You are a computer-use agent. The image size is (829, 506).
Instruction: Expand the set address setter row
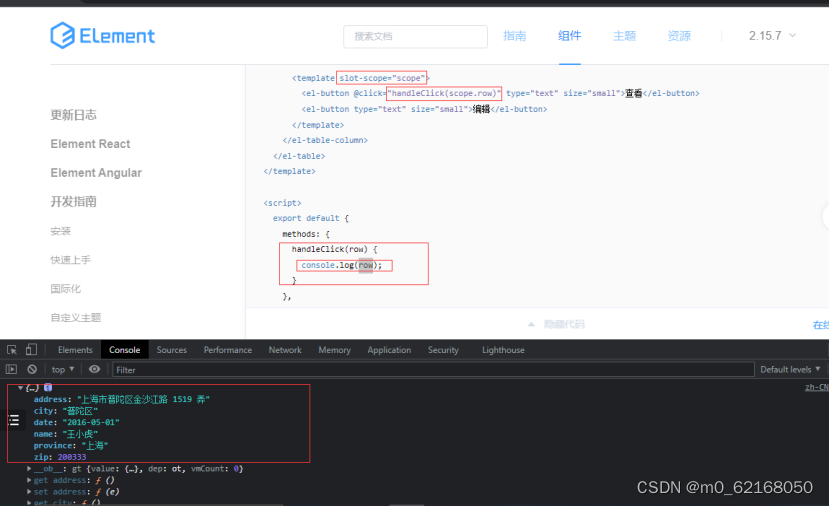[73, 492]
